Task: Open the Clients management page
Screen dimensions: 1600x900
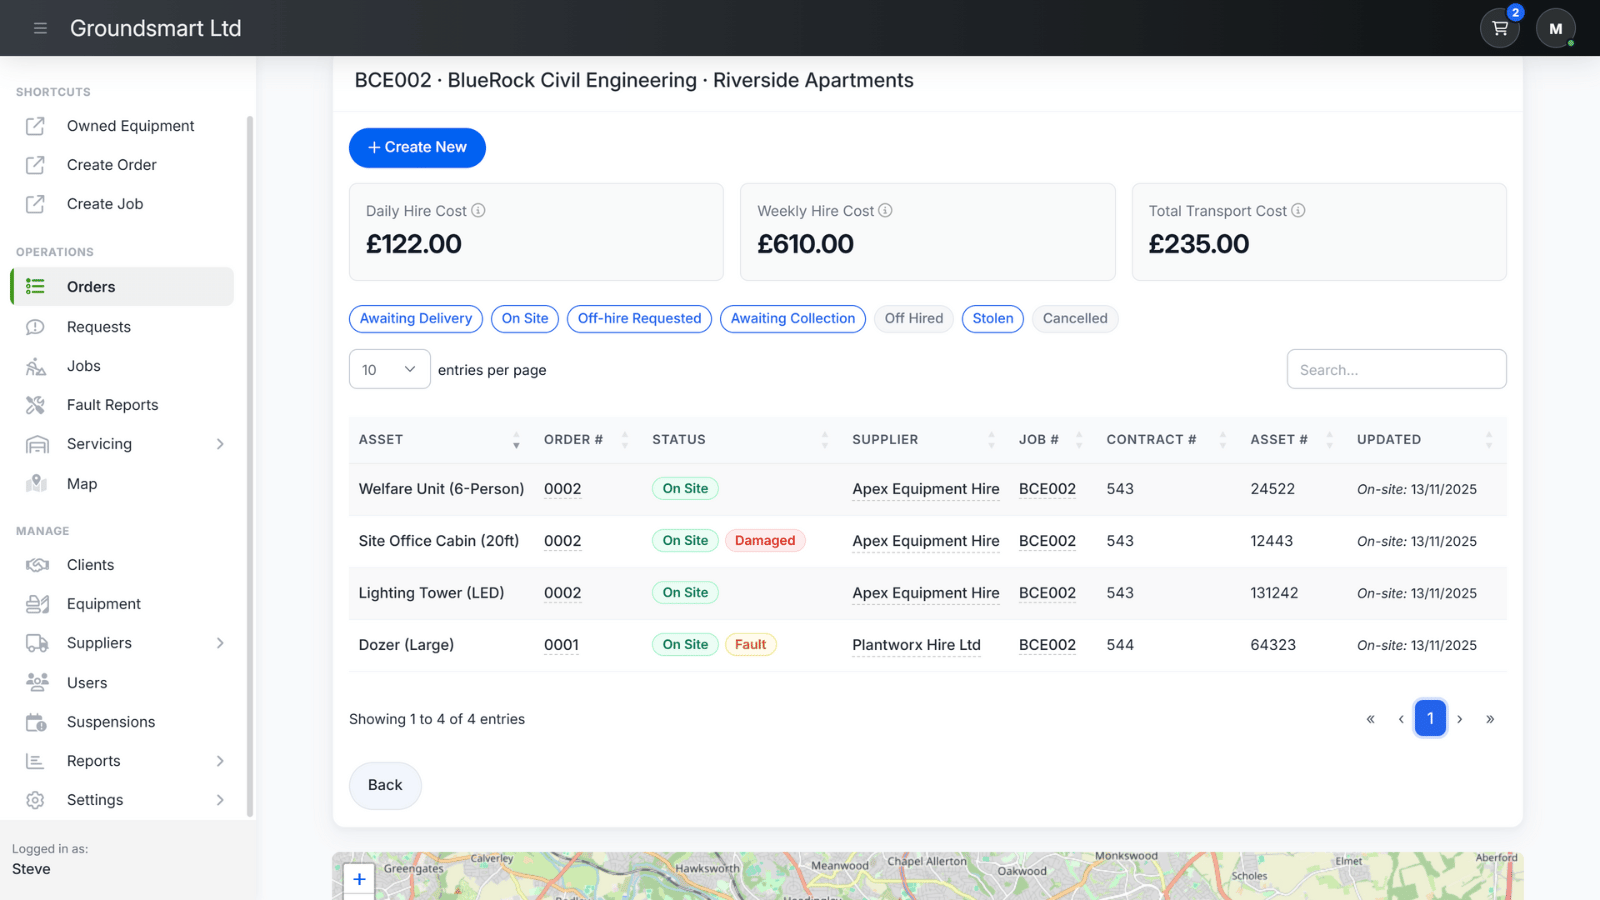Action: coord(90,564)
